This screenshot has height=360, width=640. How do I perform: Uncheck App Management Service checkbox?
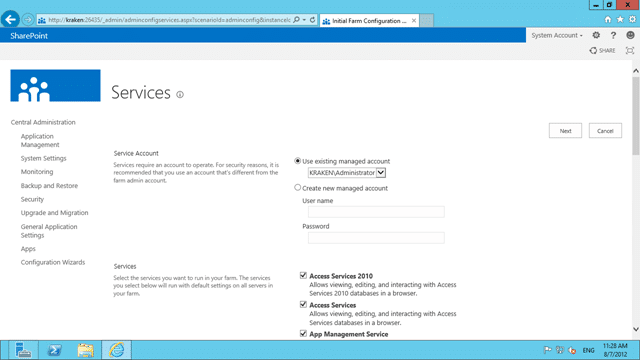(x=303, y=333)
